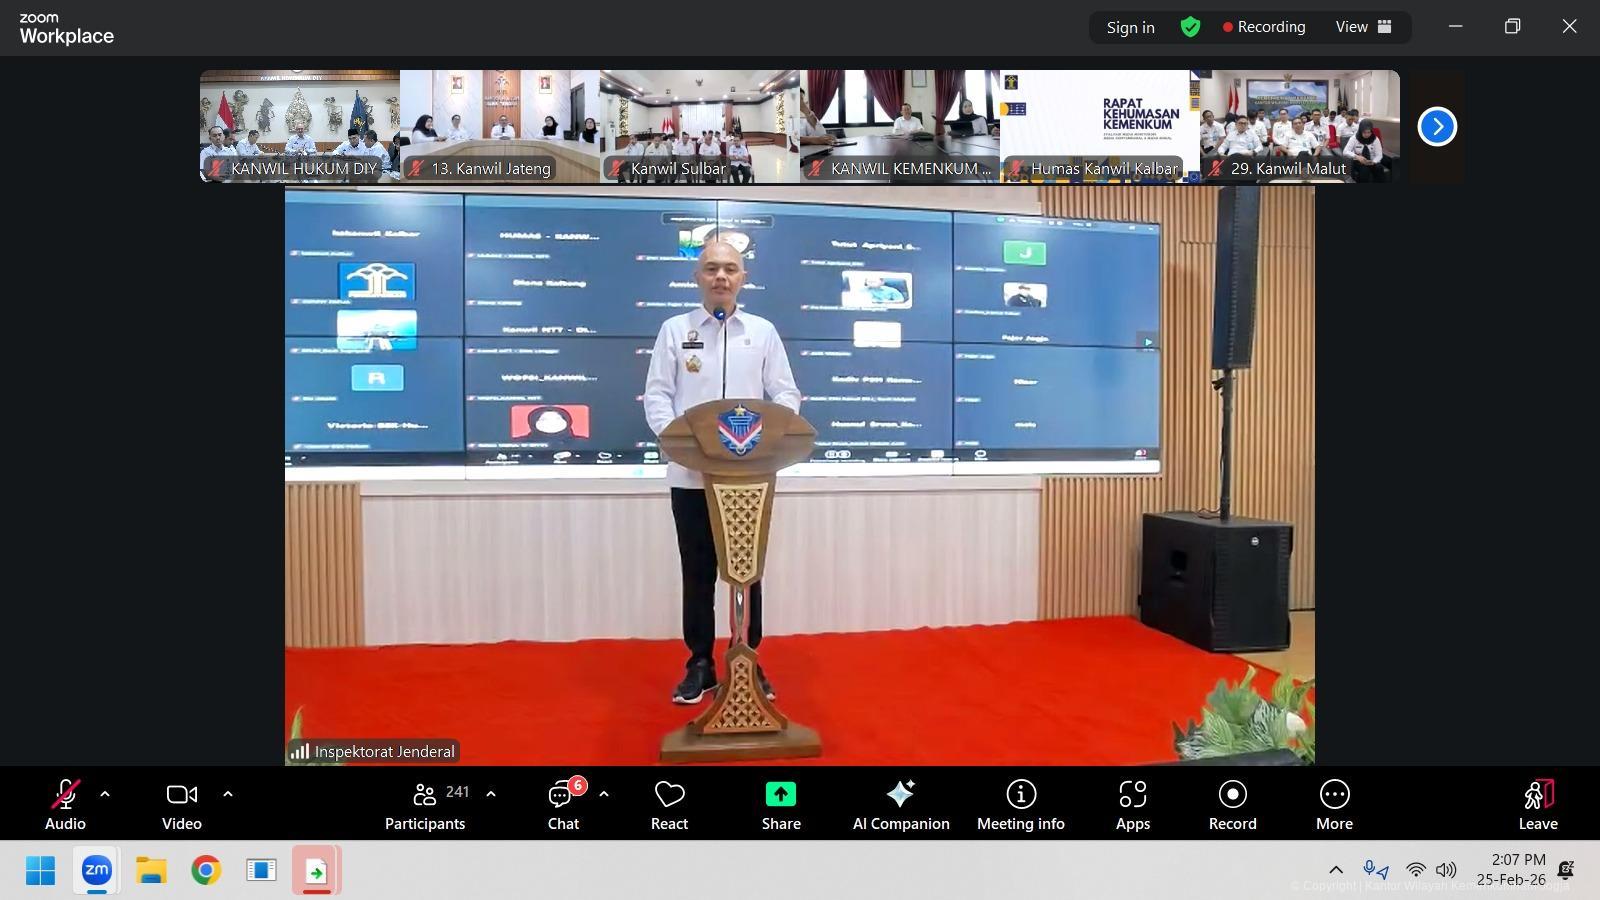Open the View layout menu
1600x900 pixels.
click(x=1363, y=27)
